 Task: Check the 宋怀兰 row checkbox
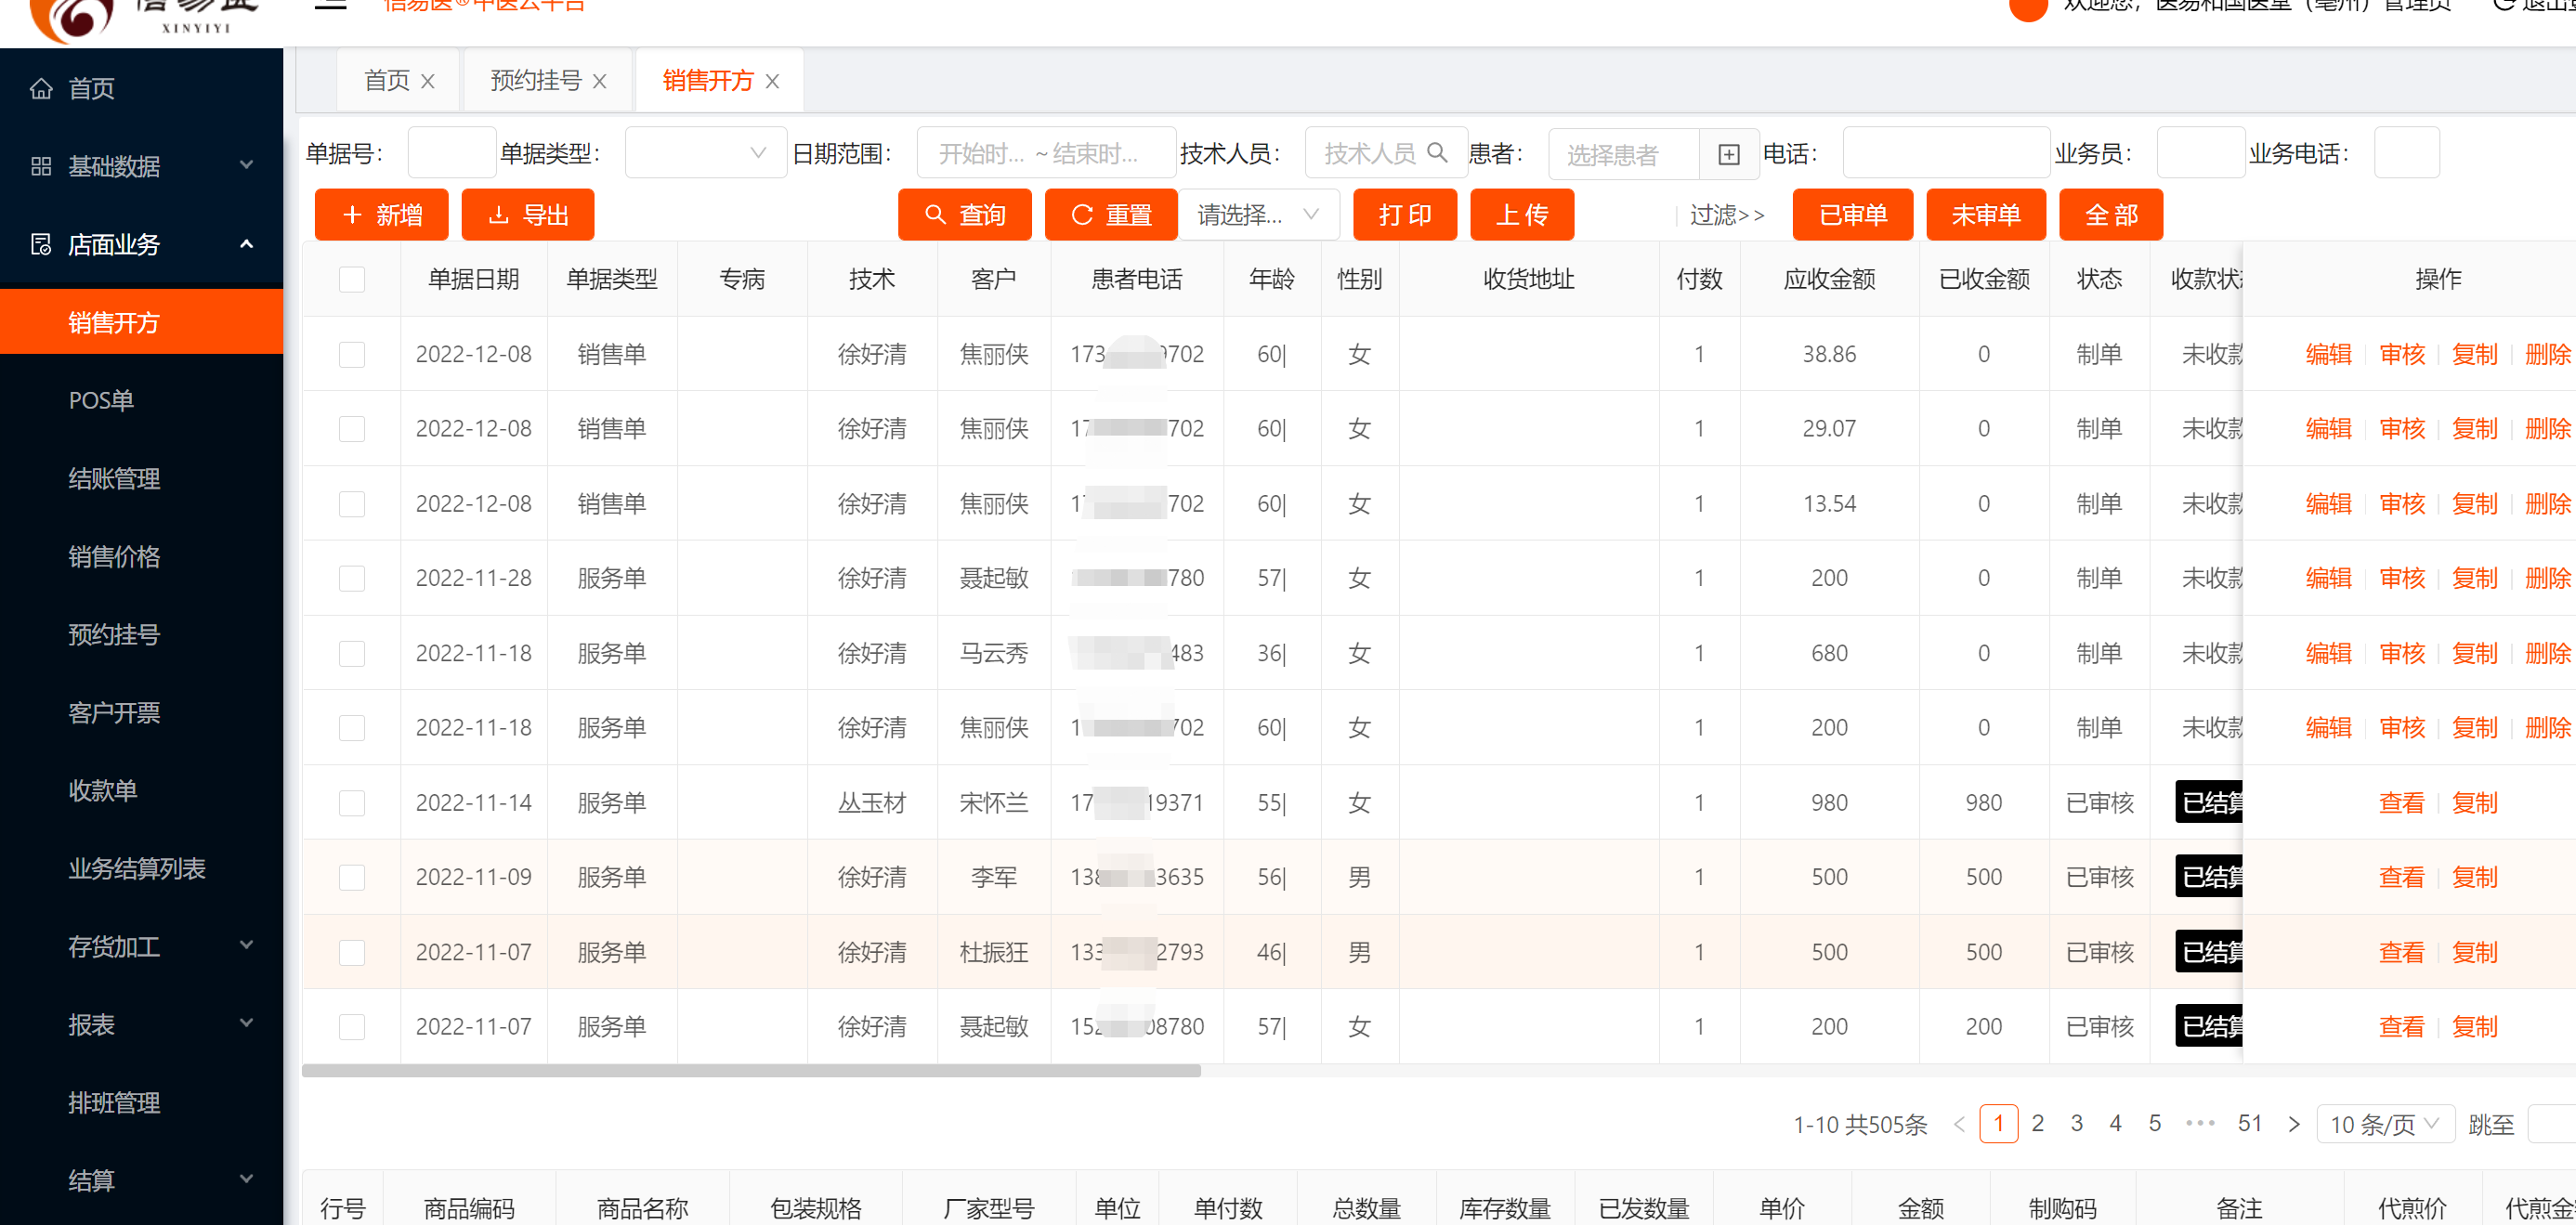click(x=352, y=802)
